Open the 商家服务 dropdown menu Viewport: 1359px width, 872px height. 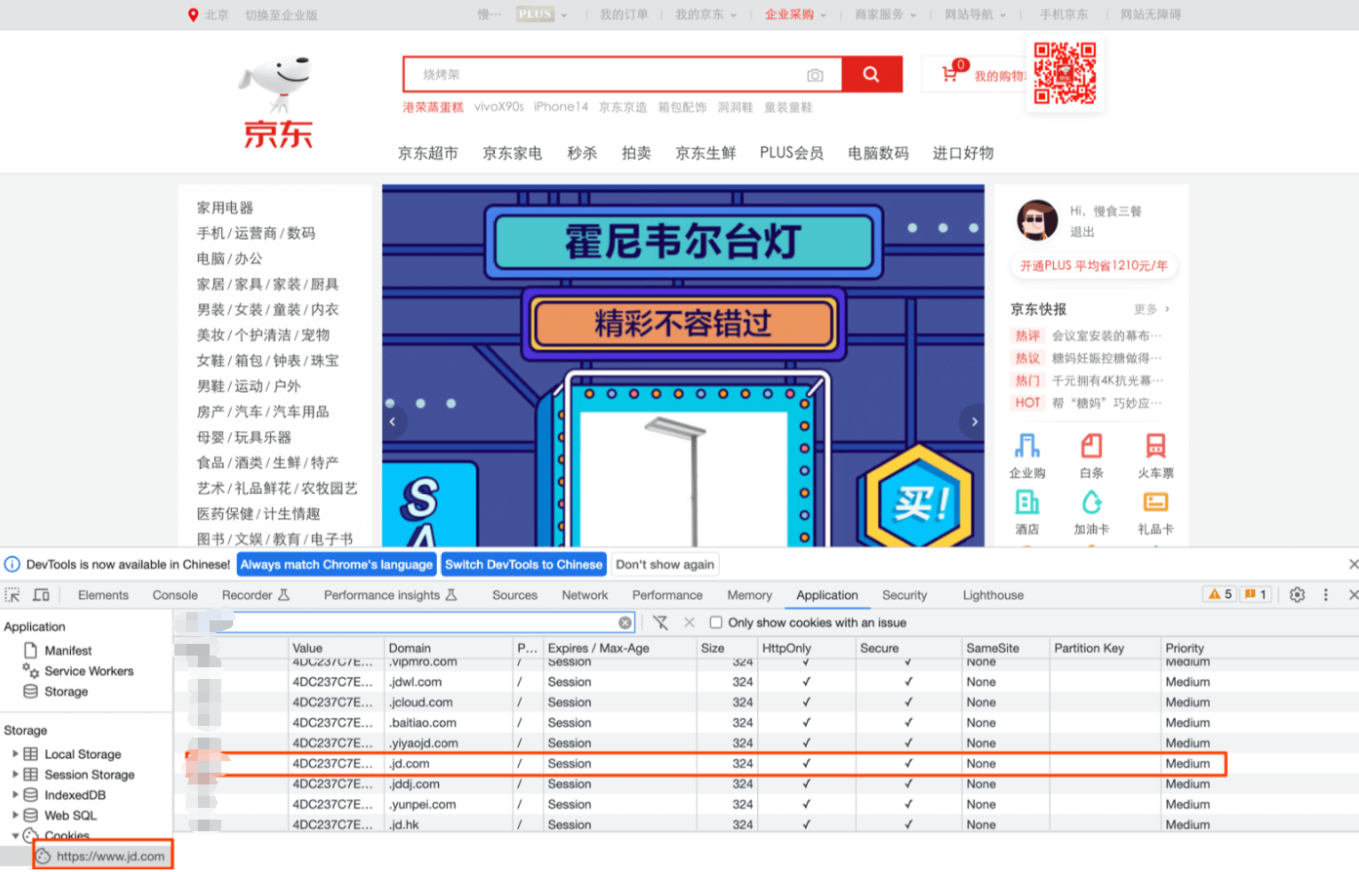pos(886,15)
